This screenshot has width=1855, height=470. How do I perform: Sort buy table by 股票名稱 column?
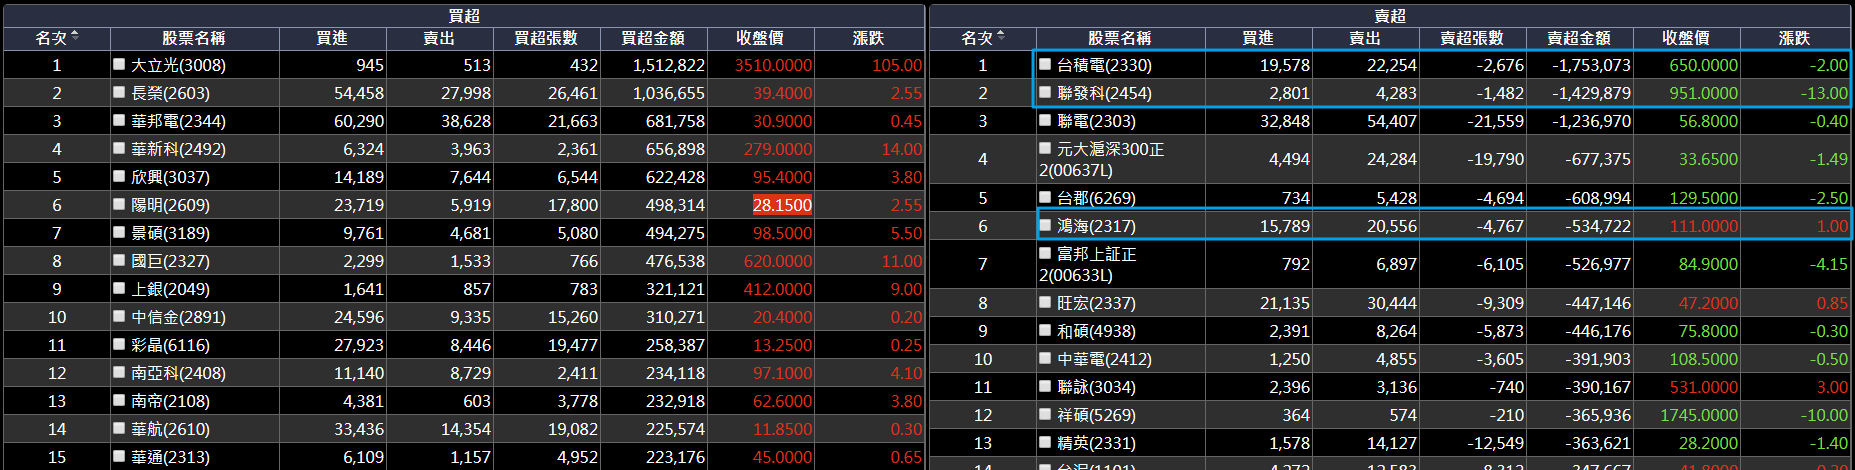click(194, 38)
